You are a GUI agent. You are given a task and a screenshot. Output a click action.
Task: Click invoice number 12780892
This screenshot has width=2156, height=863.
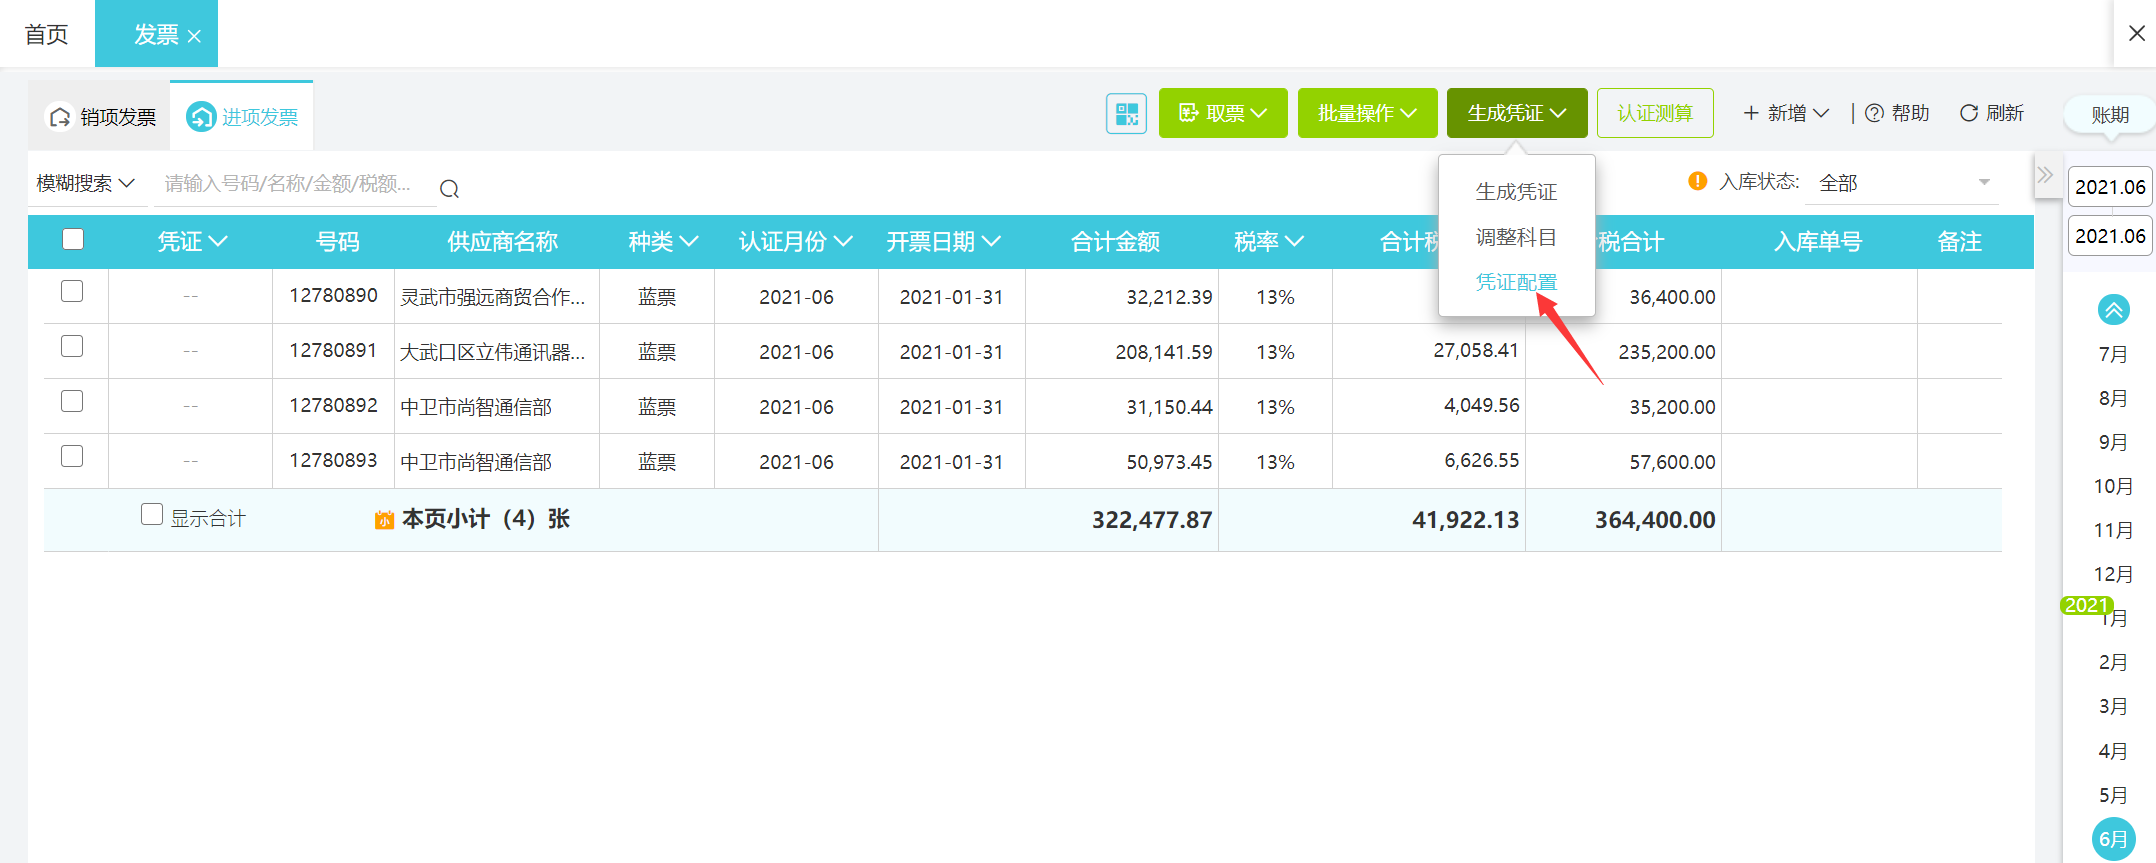333,405
